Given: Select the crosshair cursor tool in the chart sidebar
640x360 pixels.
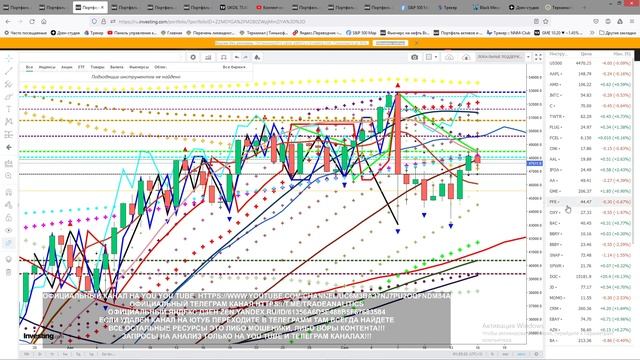Looking at the screenshot, I should (x=9, y=58).
